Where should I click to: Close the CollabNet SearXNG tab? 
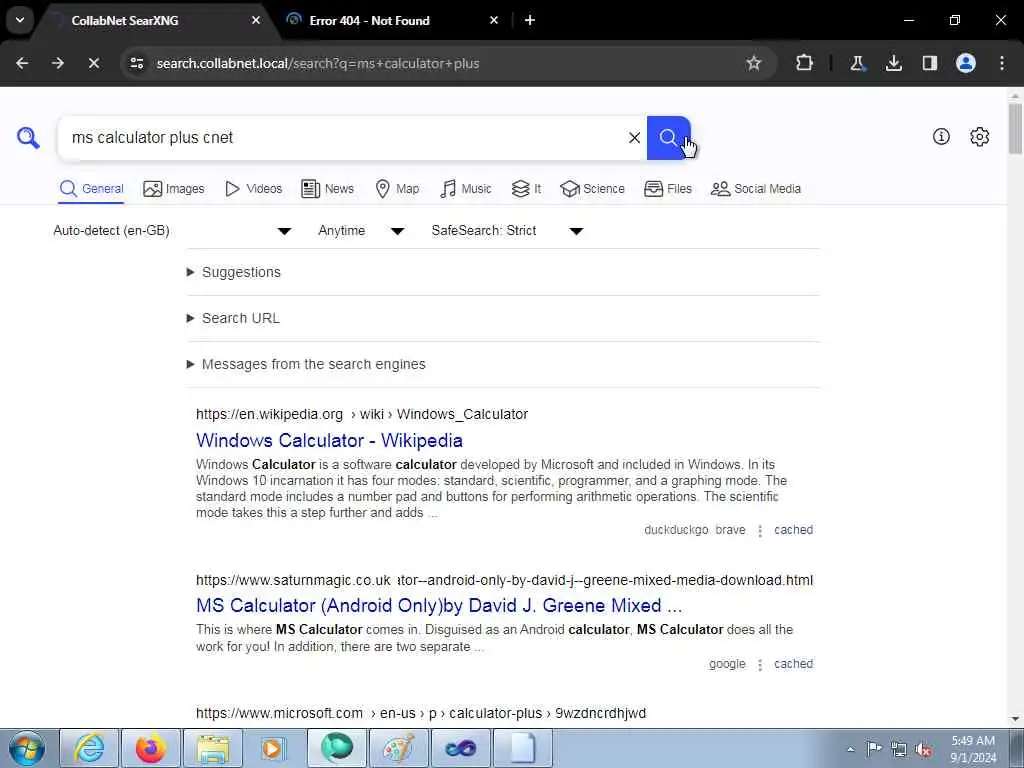(x=256, y=20)
